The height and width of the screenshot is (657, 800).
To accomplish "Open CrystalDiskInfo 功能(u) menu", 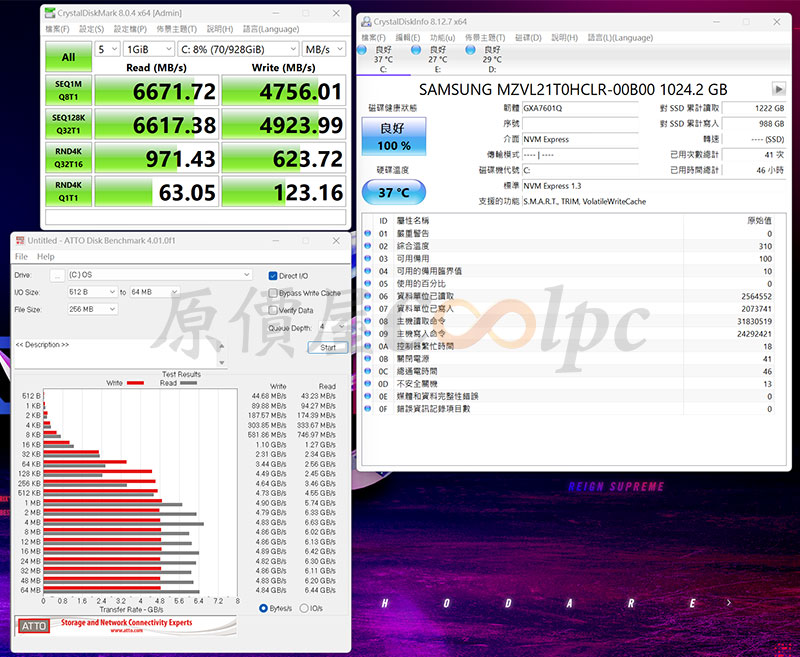I will pos(442,38).
